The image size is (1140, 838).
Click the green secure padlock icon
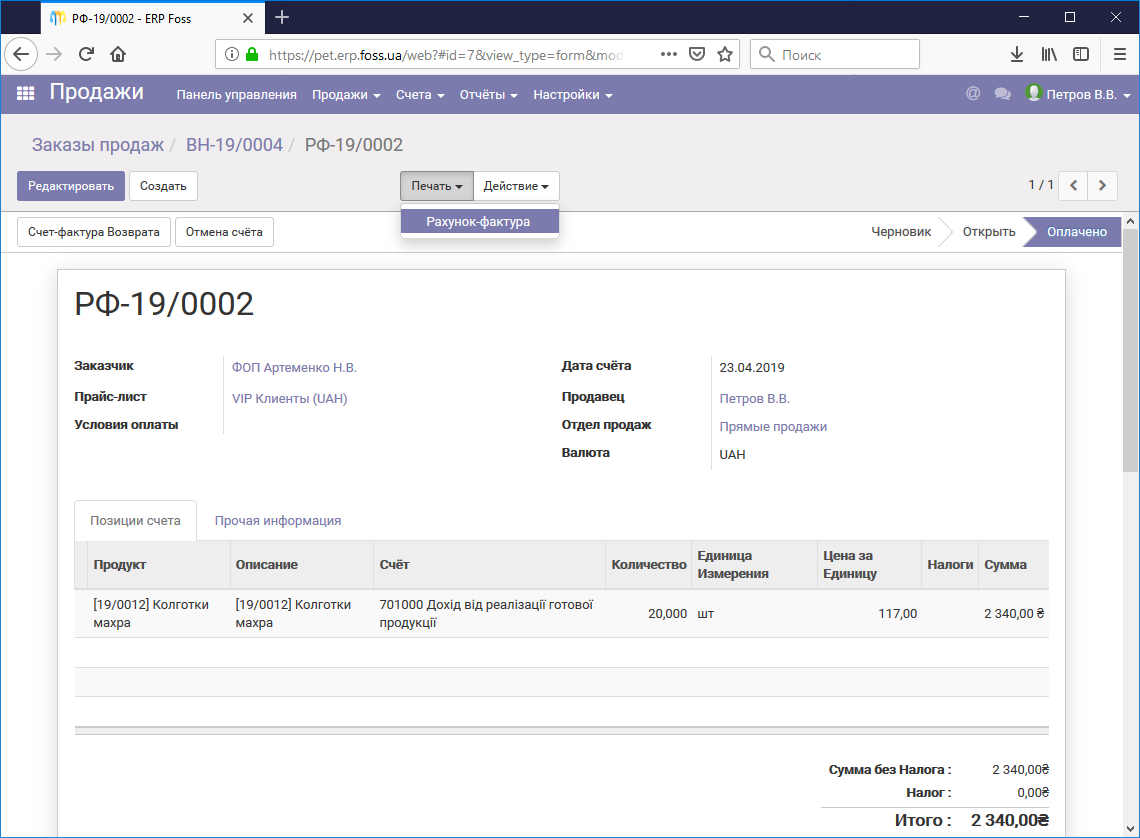click(x=252, y=54)
